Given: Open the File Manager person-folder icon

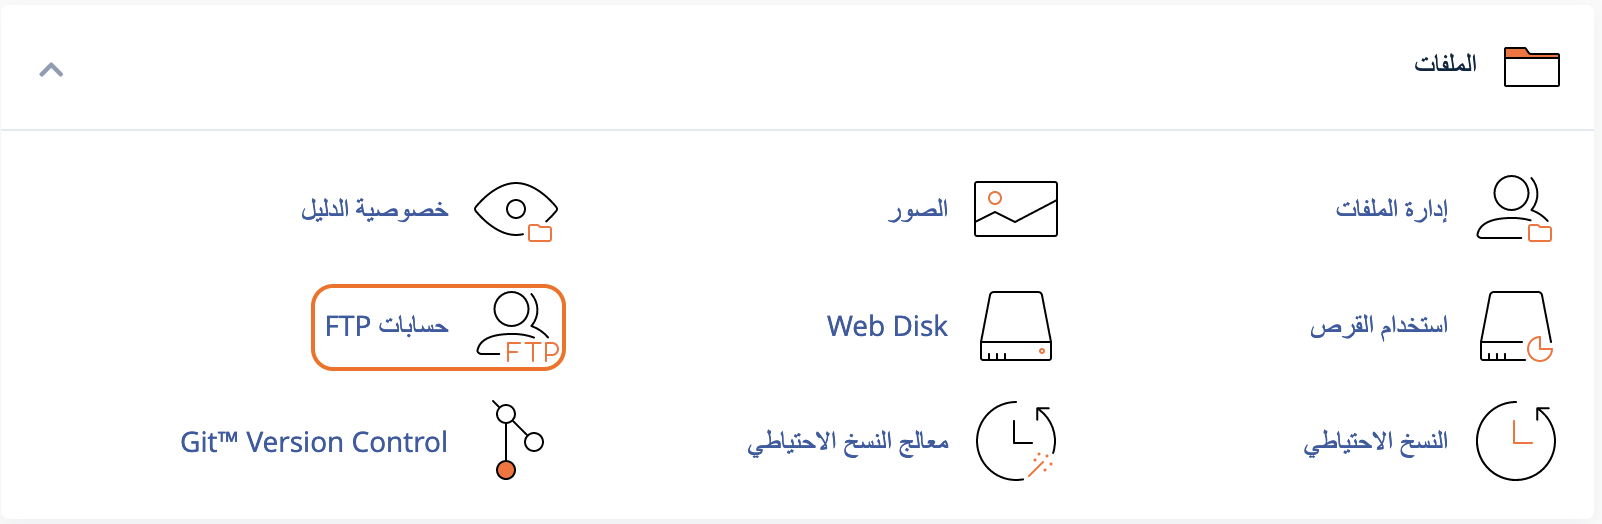Looking at the screenshot, I should (1515, 209).
